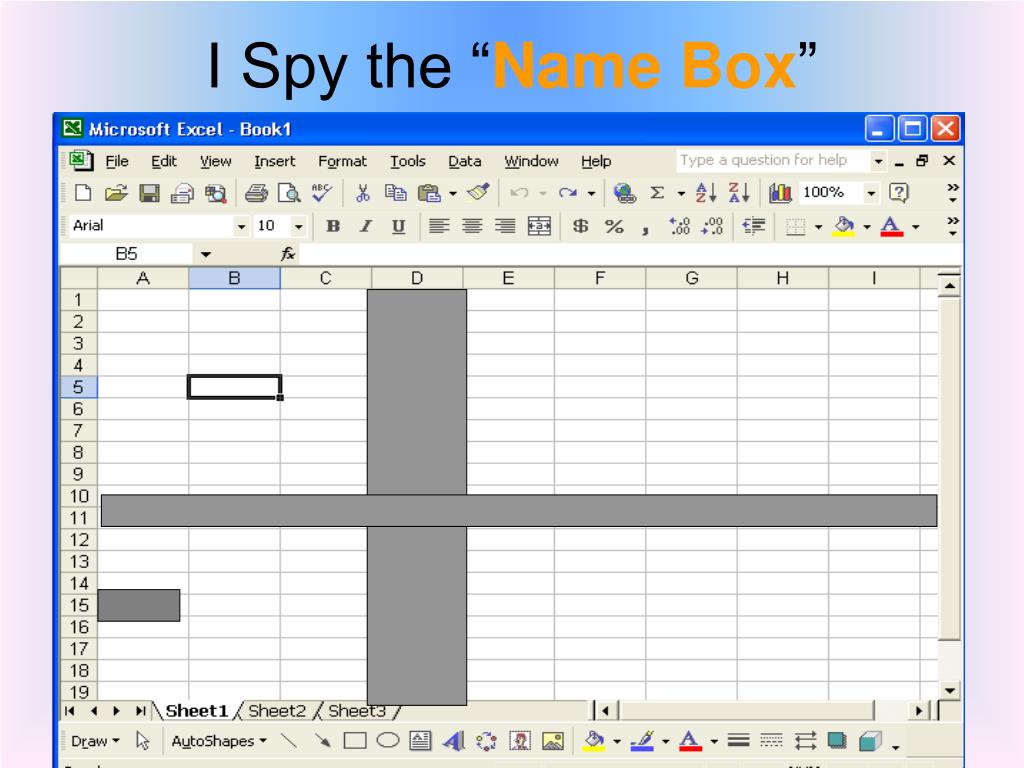
Task: Save the workbook with the floppy disk icon
Action: pyautogui.click(x=150, y=193)
